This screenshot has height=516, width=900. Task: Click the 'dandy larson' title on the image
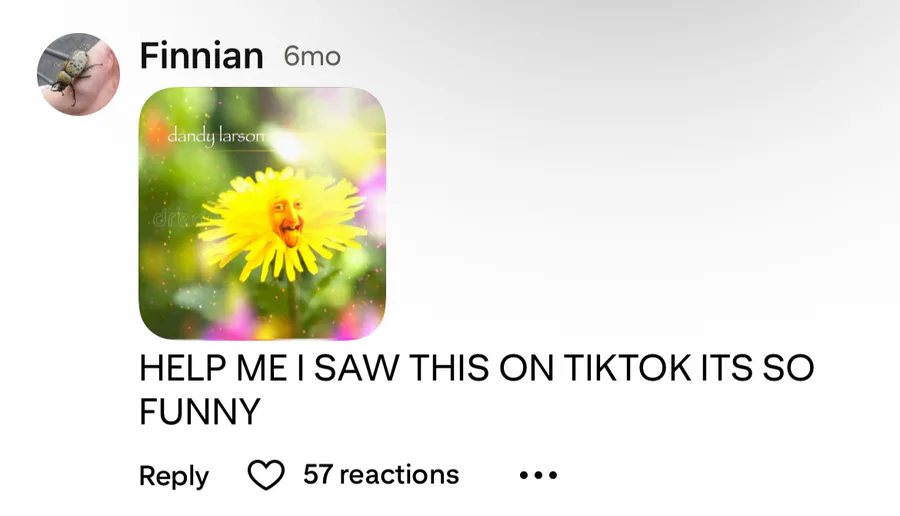[216, 136]
